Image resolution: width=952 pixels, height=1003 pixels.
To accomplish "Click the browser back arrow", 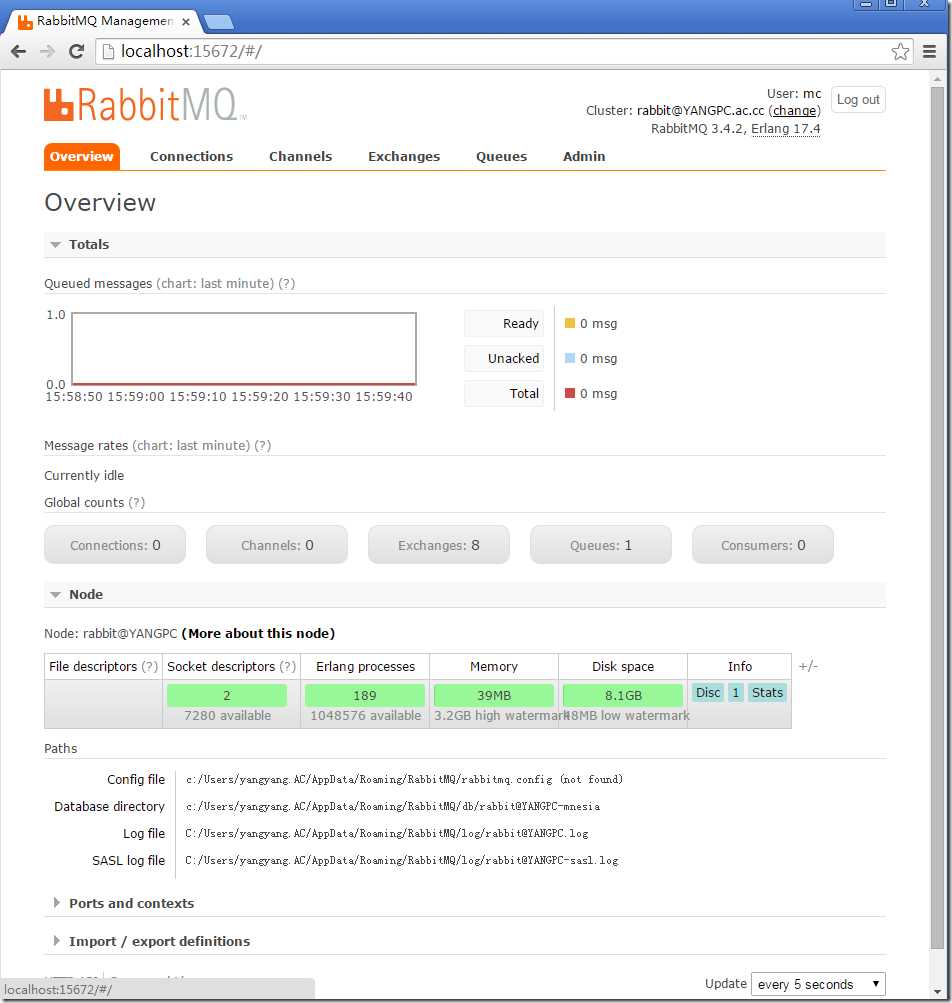I will [x=19, y=51].
